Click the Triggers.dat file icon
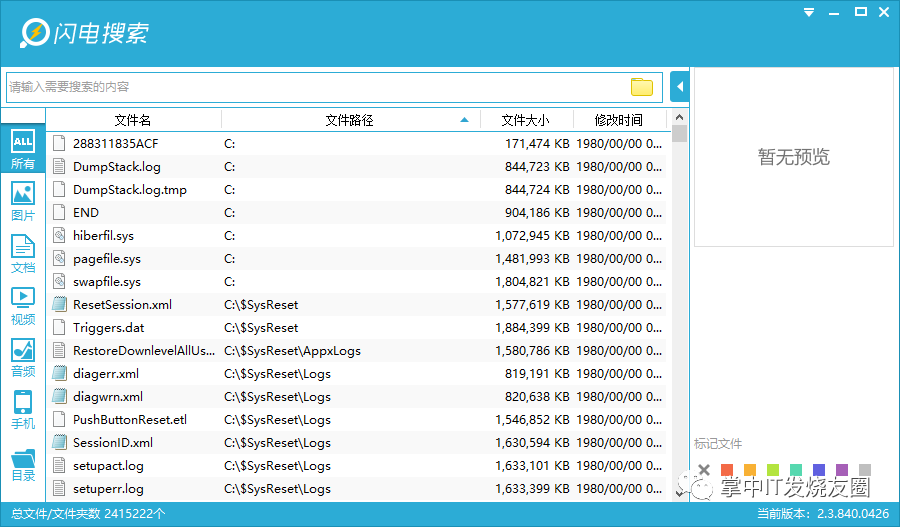Screen dimensions: 900x527 coord(59,327)
